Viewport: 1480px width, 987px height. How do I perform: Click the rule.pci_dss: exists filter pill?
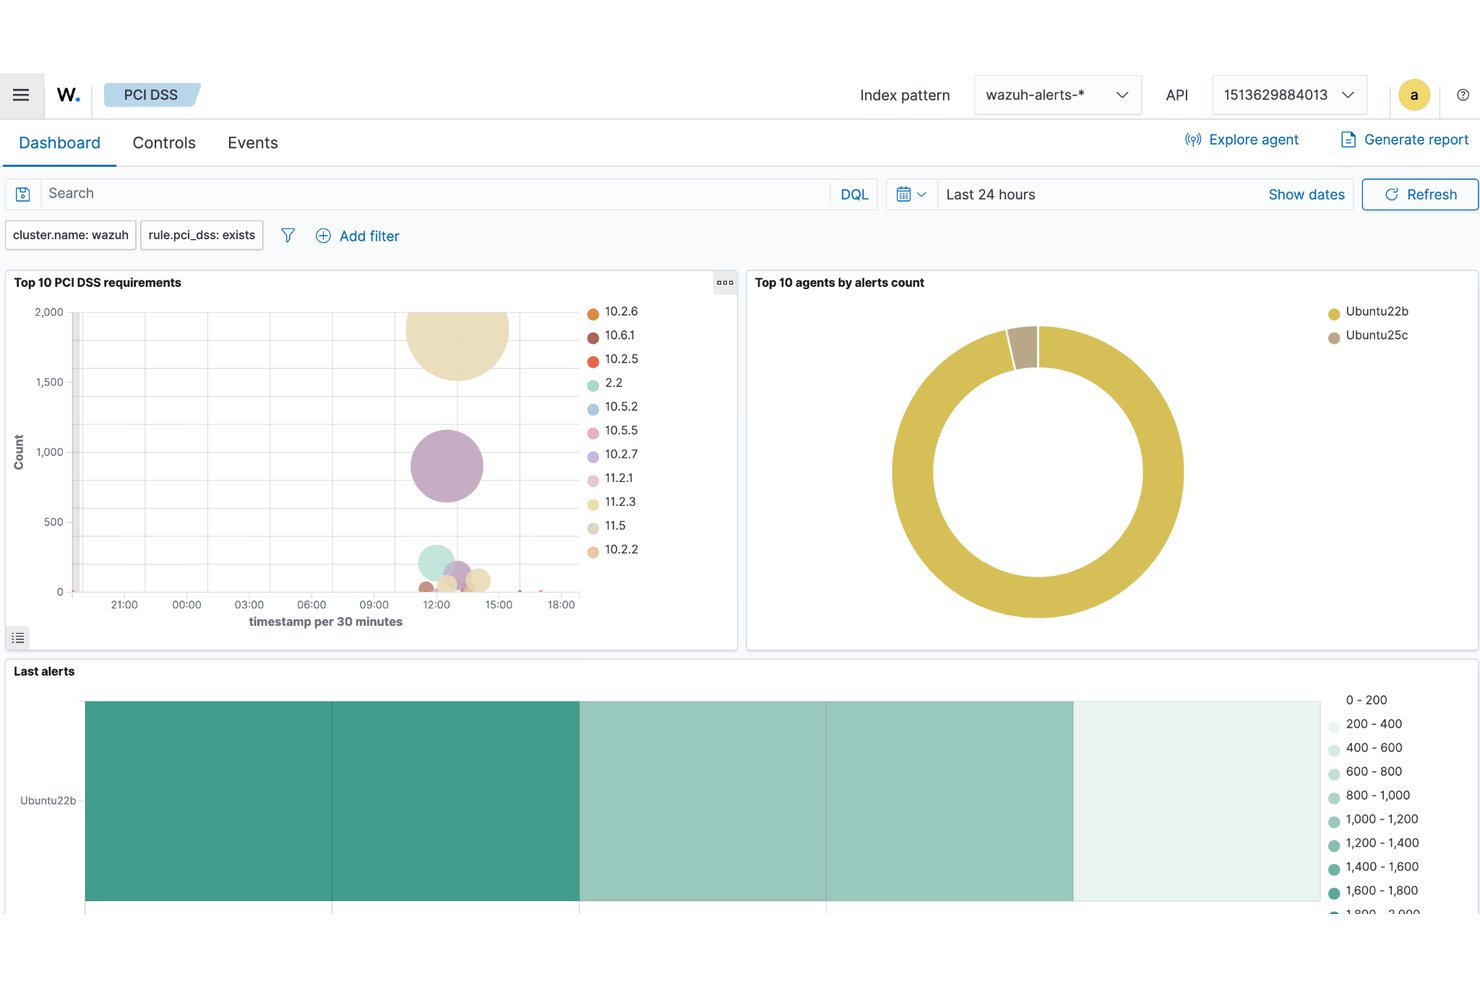tap(202, 235)
